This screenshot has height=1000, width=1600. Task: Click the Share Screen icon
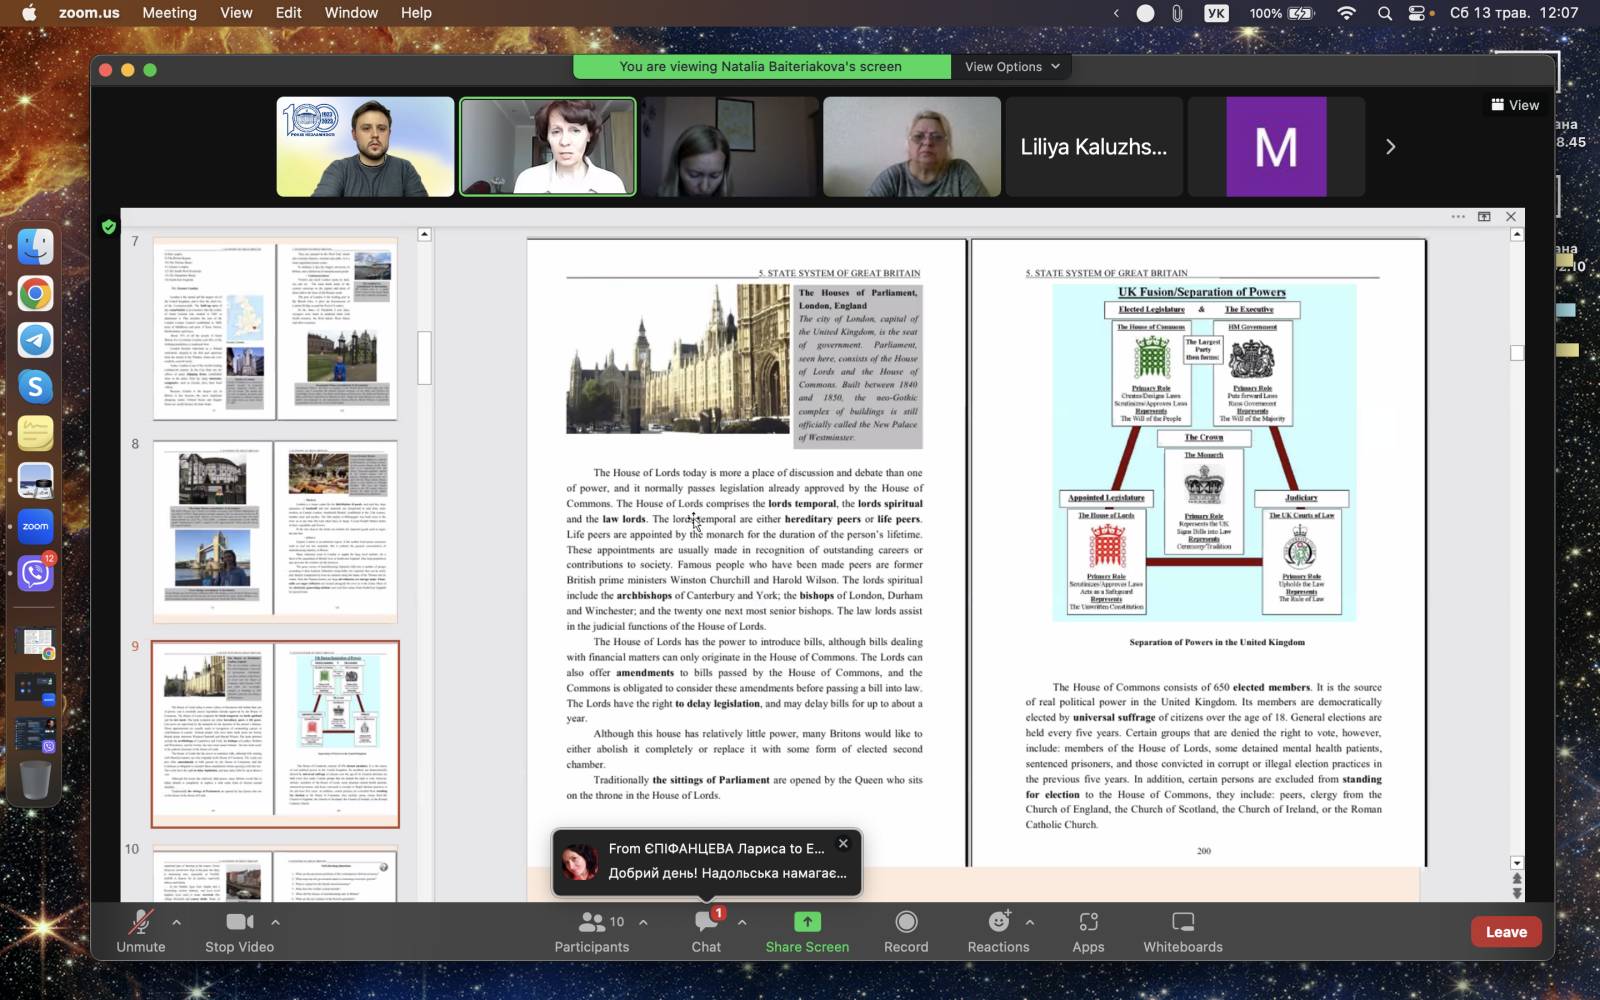point(807,922)
